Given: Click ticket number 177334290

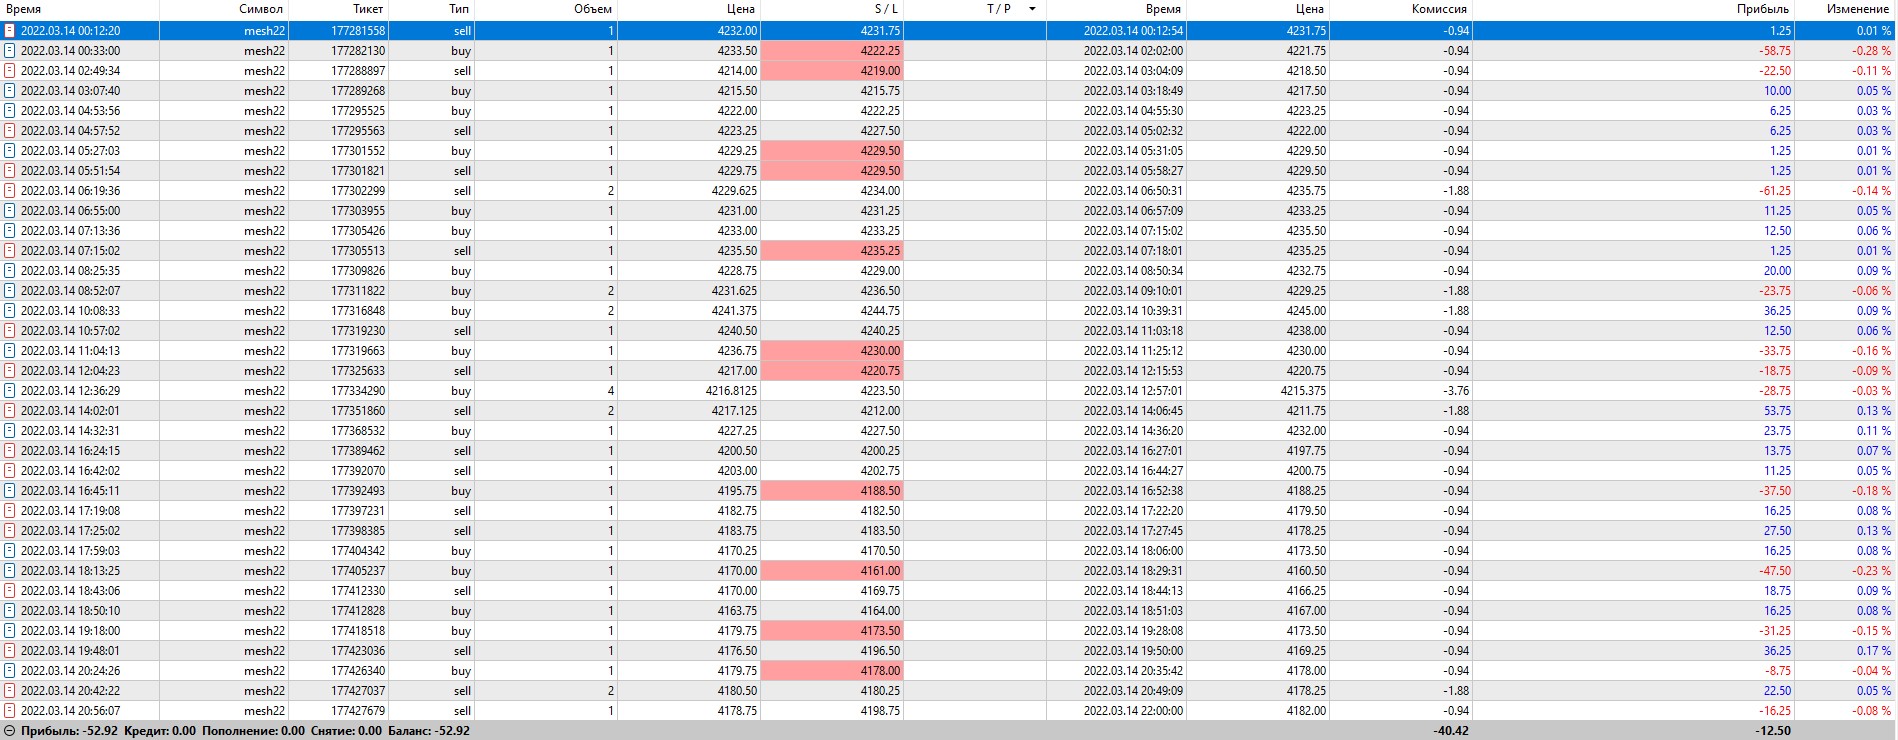Looking at the screenshot, I should pyautogui.click(x=358, y=391).
